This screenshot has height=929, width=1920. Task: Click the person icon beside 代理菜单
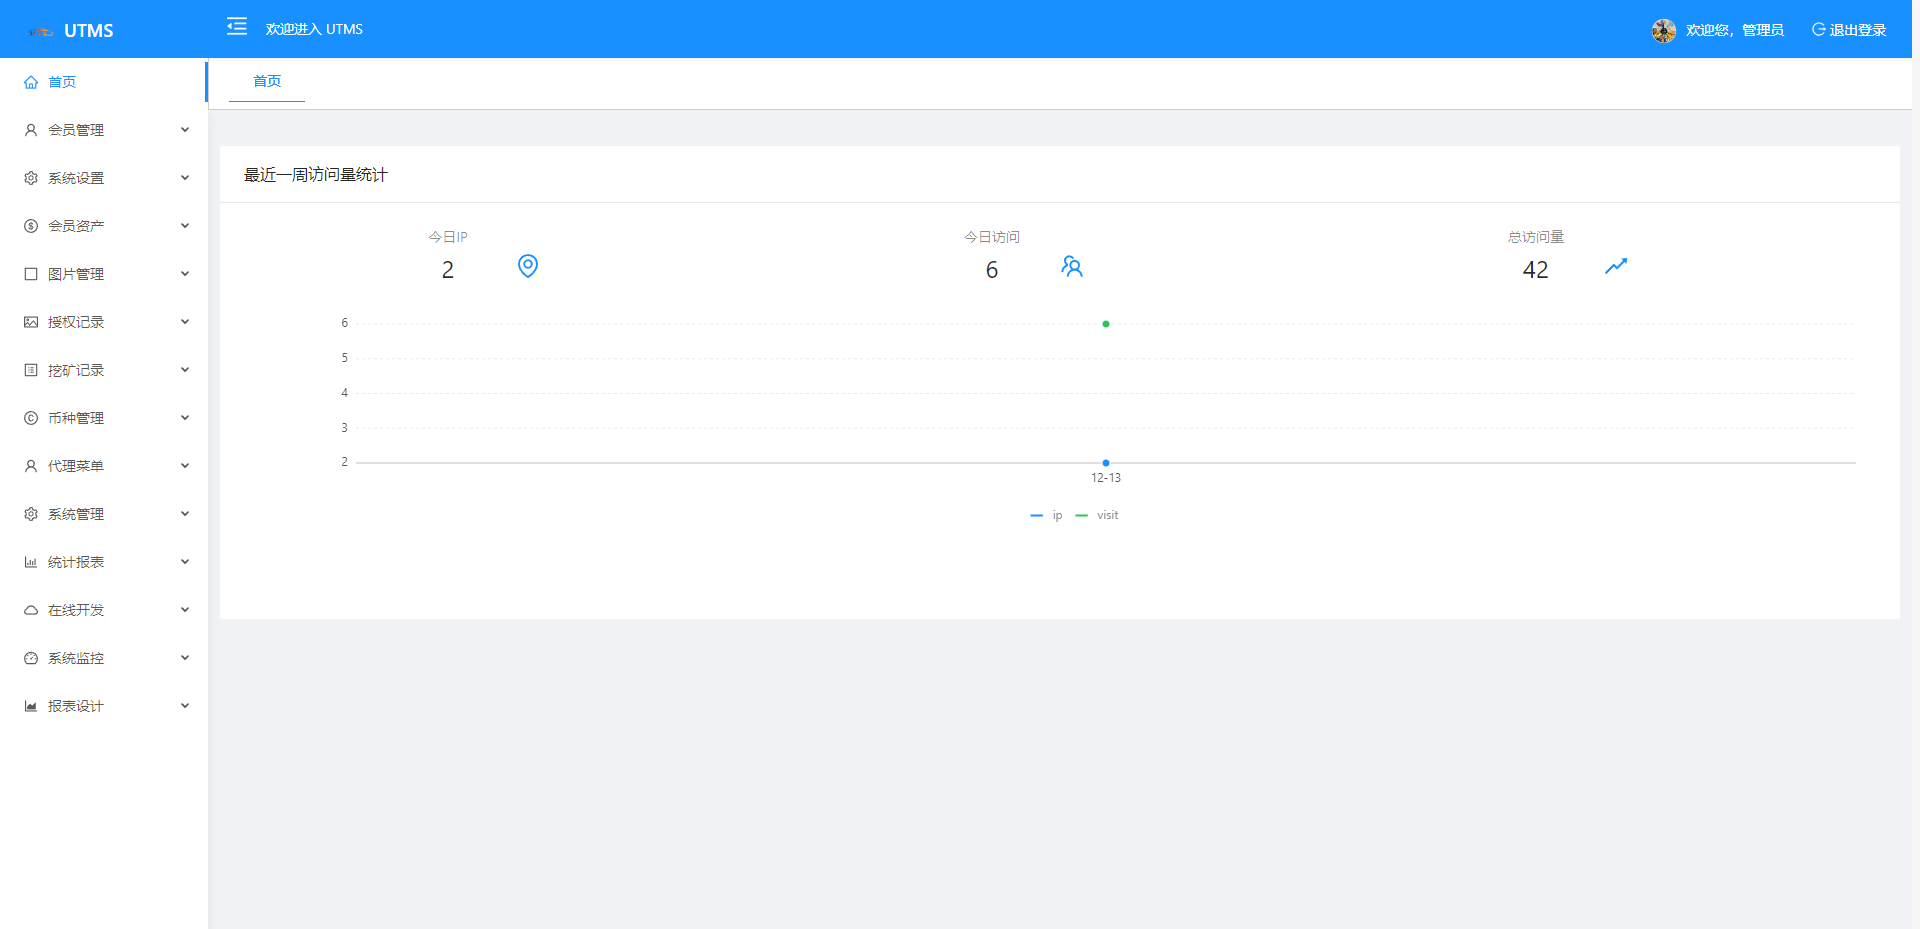[31, 466]
